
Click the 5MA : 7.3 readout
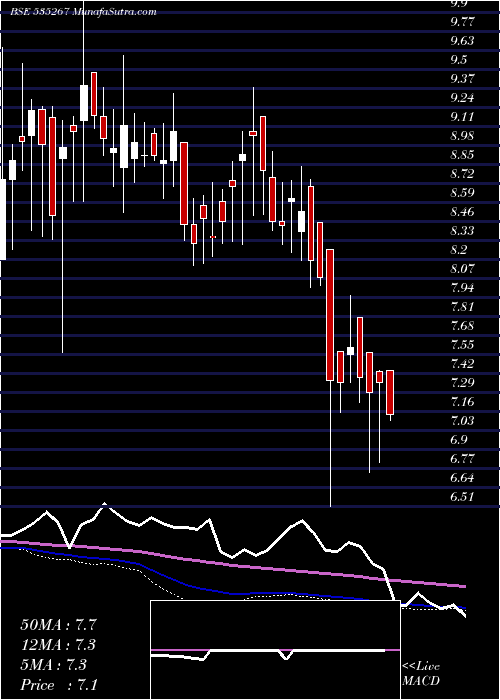[54, 665]
